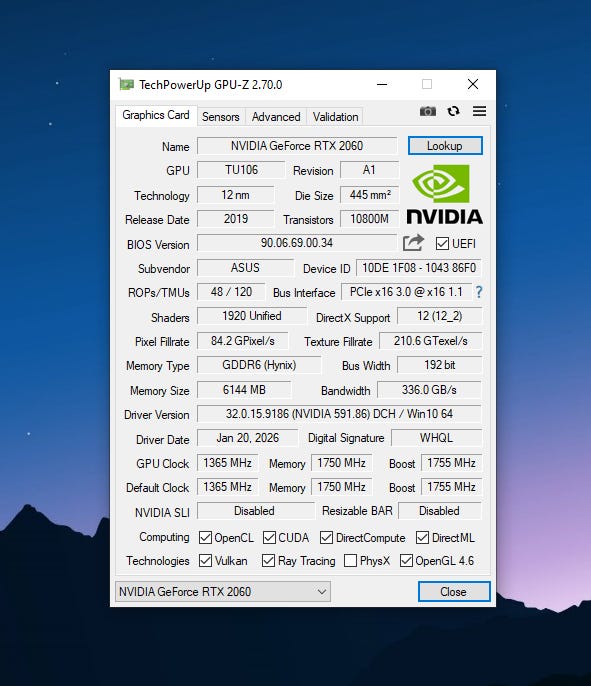Click the Driver Date value Jan 20, 2026
Screen dimensions: 591x686
(248, 438)
